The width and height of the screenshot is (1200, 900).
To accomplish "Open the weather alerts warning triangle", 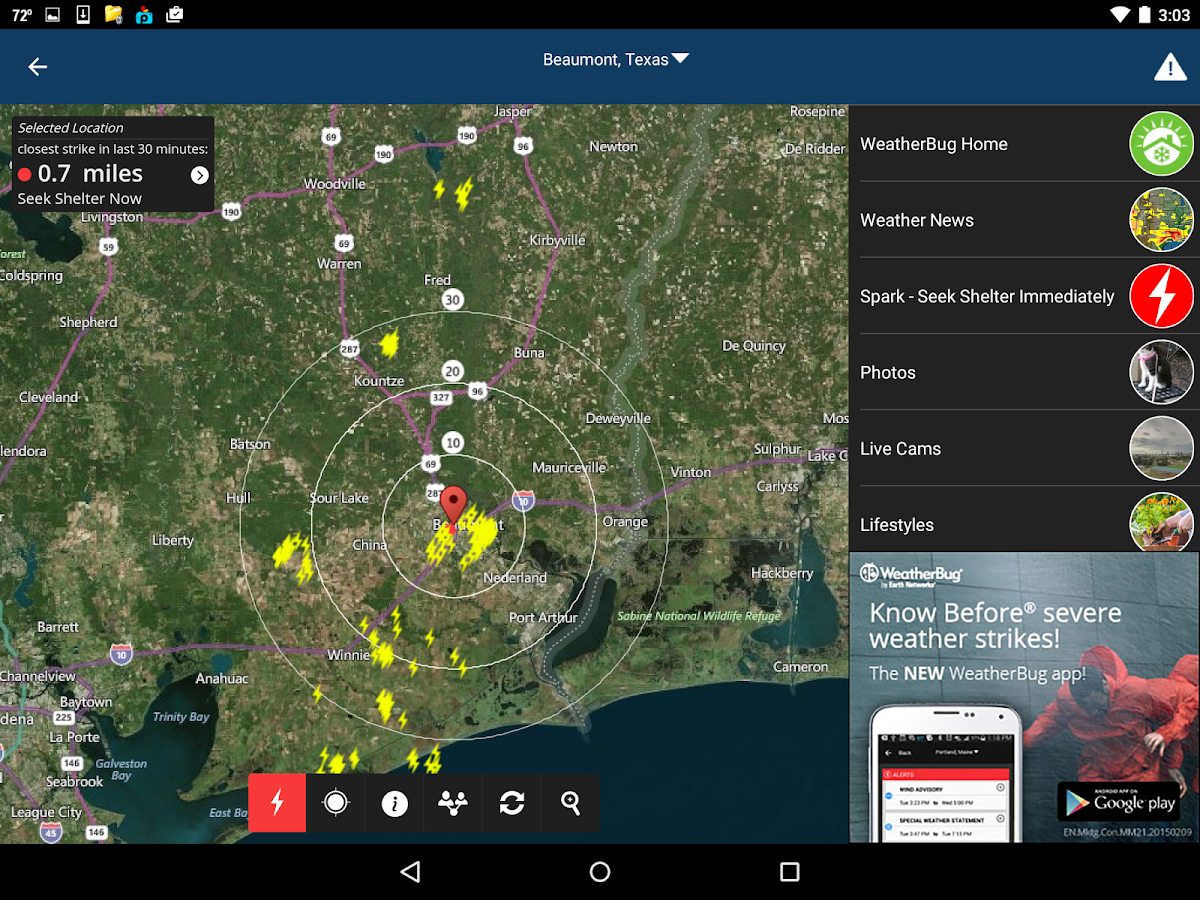I will pos(1170,67).
